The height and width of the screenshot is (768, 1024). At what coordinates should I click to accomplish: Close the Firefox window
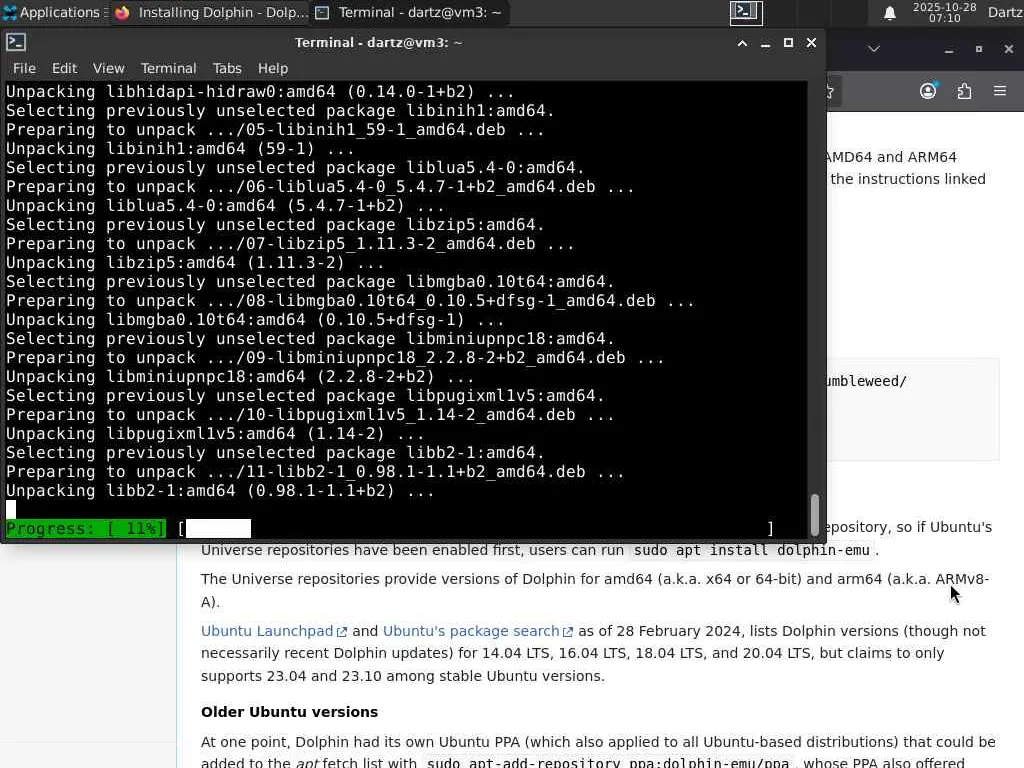(1008, 49)
